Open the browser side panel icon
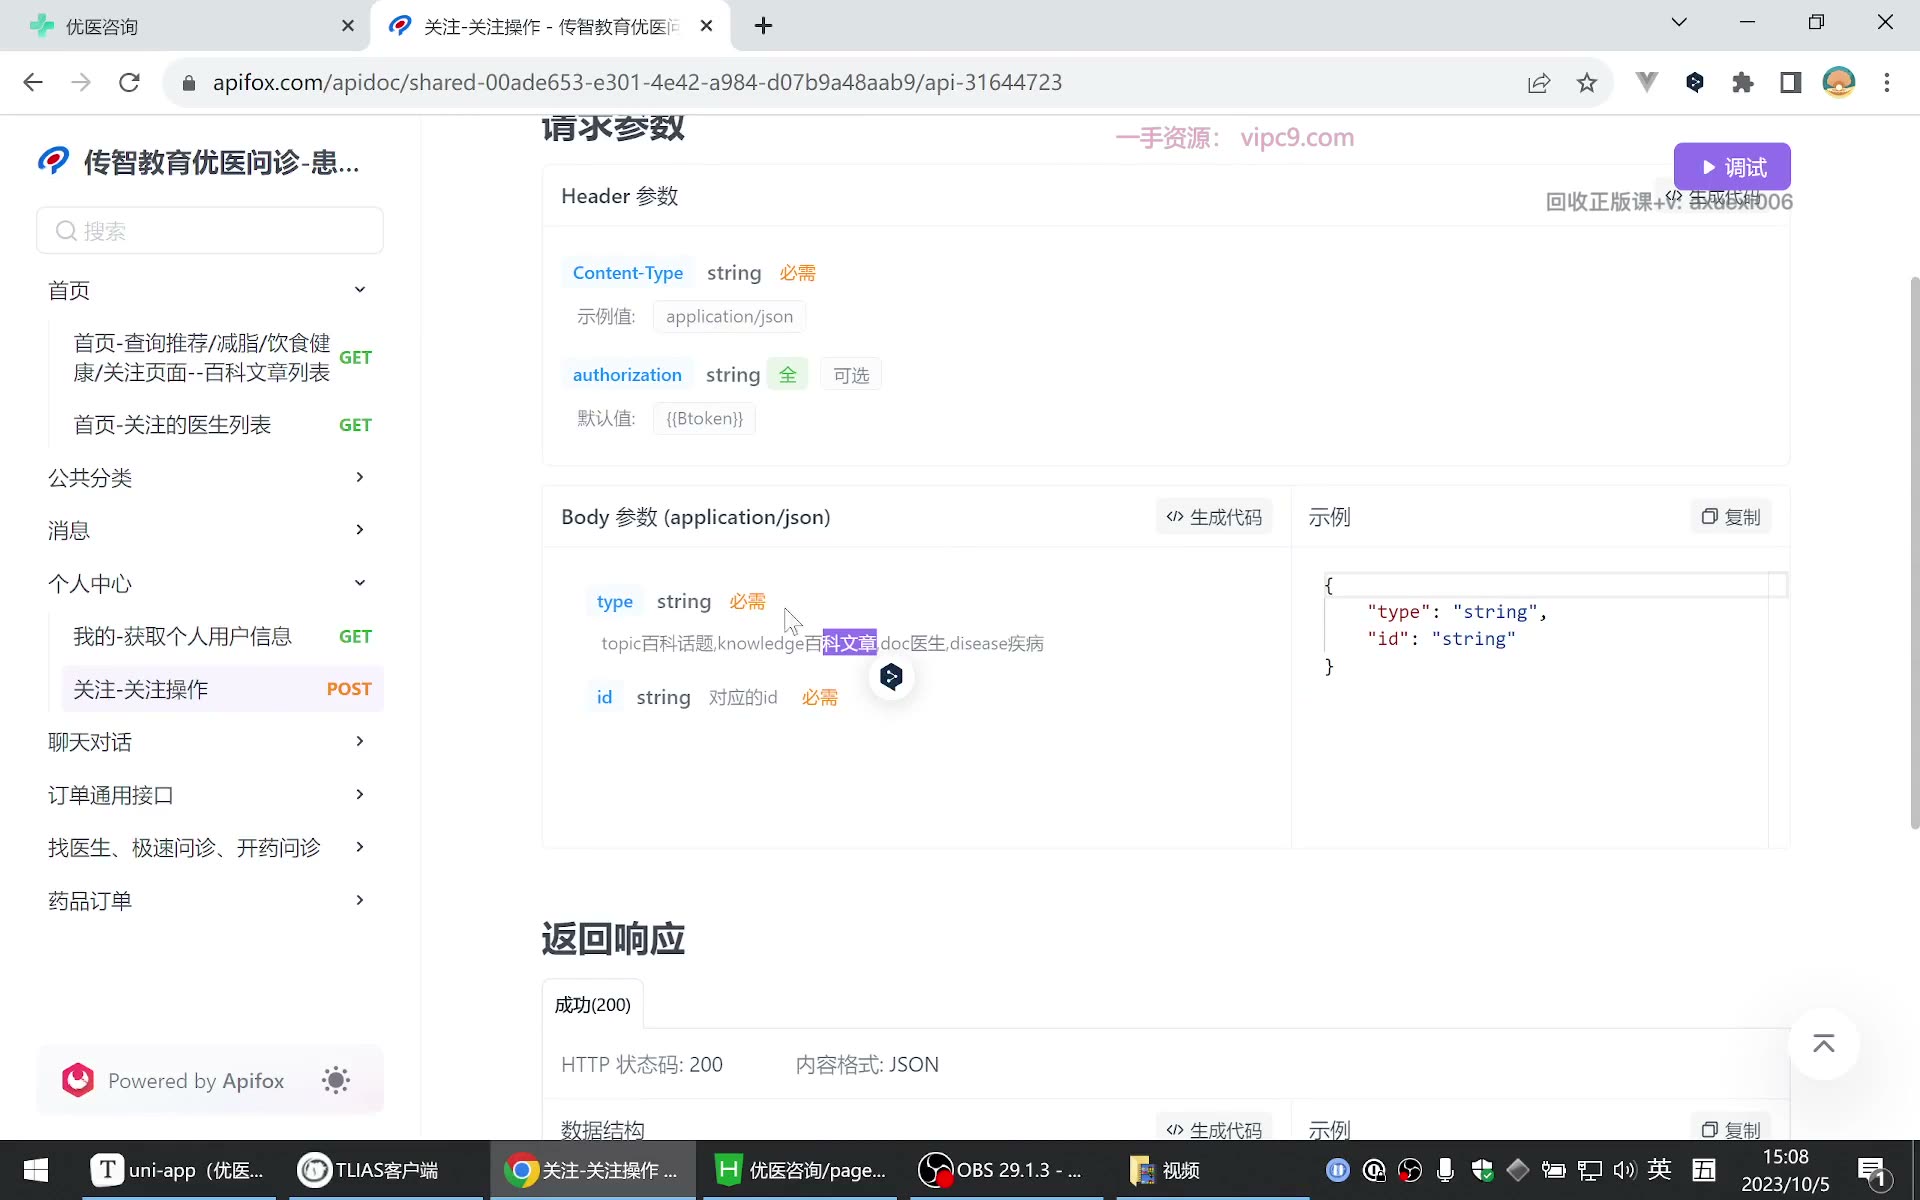 [x=1791, y=83]
